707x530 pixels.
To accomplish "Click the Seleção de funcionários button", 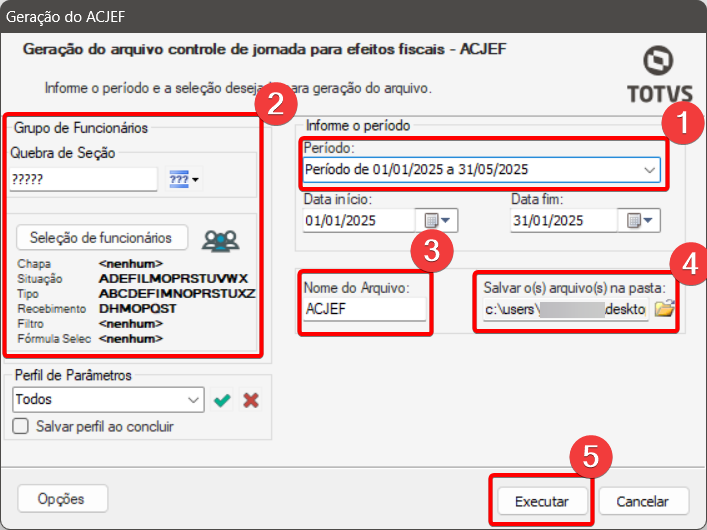I will click(x=102, y=238).
